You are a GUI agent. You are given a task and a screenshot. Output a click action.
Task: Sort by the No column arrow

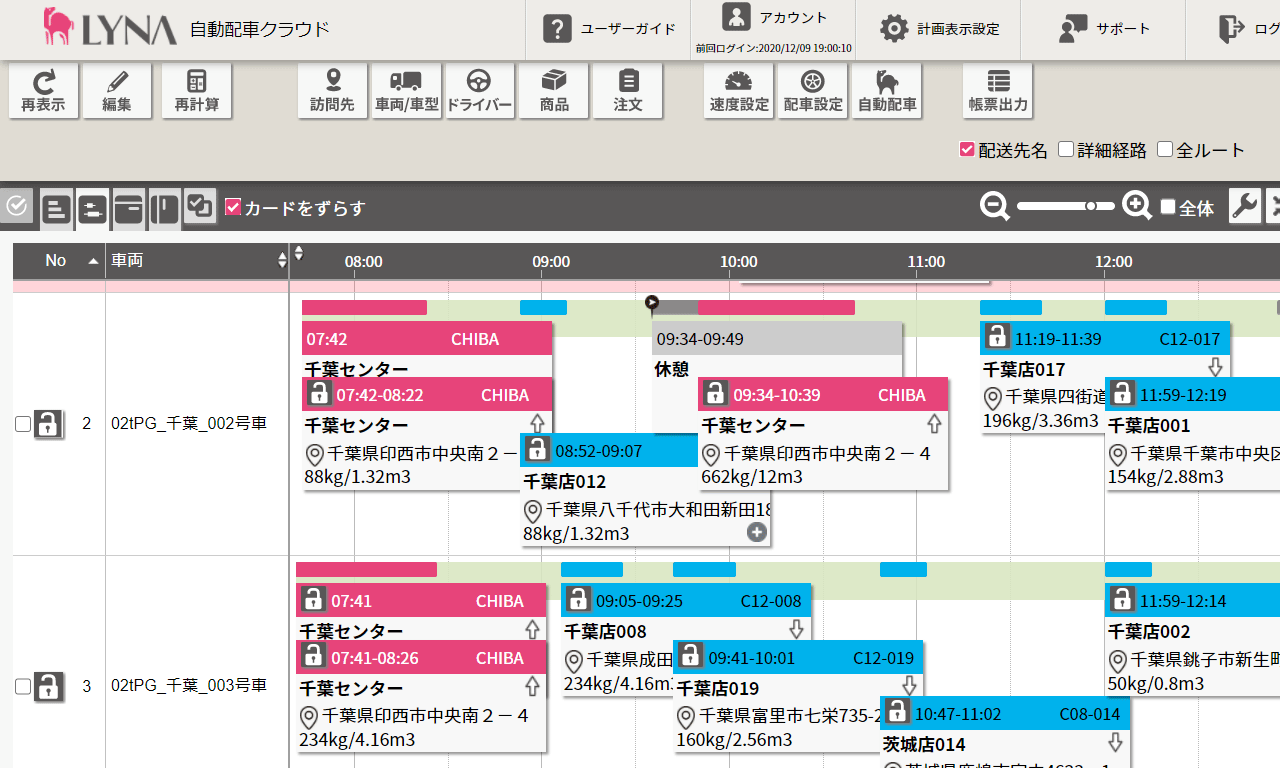(93, 261)
